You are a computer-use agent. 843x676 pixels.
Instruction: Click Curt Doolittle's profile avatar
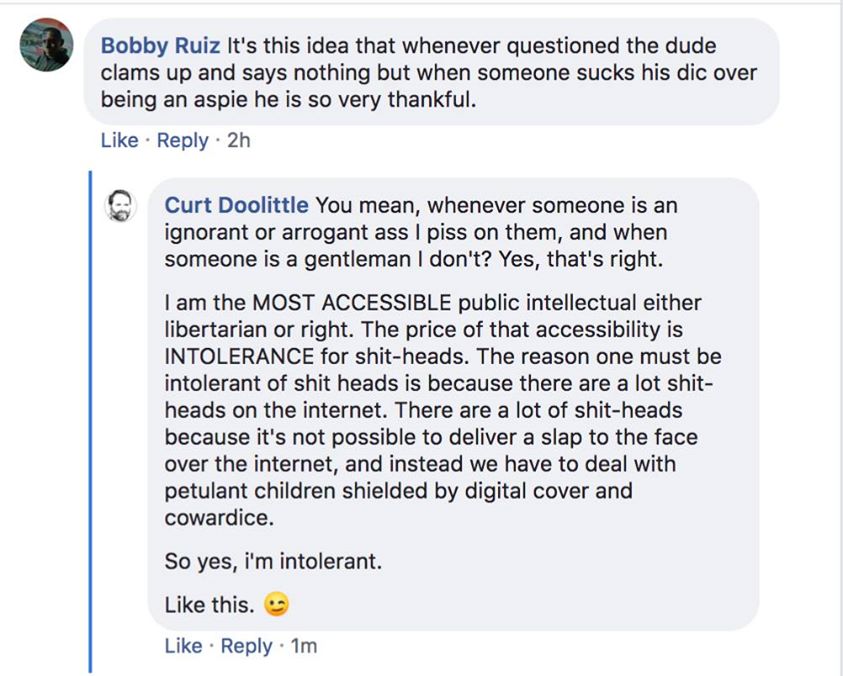point(121,205)
